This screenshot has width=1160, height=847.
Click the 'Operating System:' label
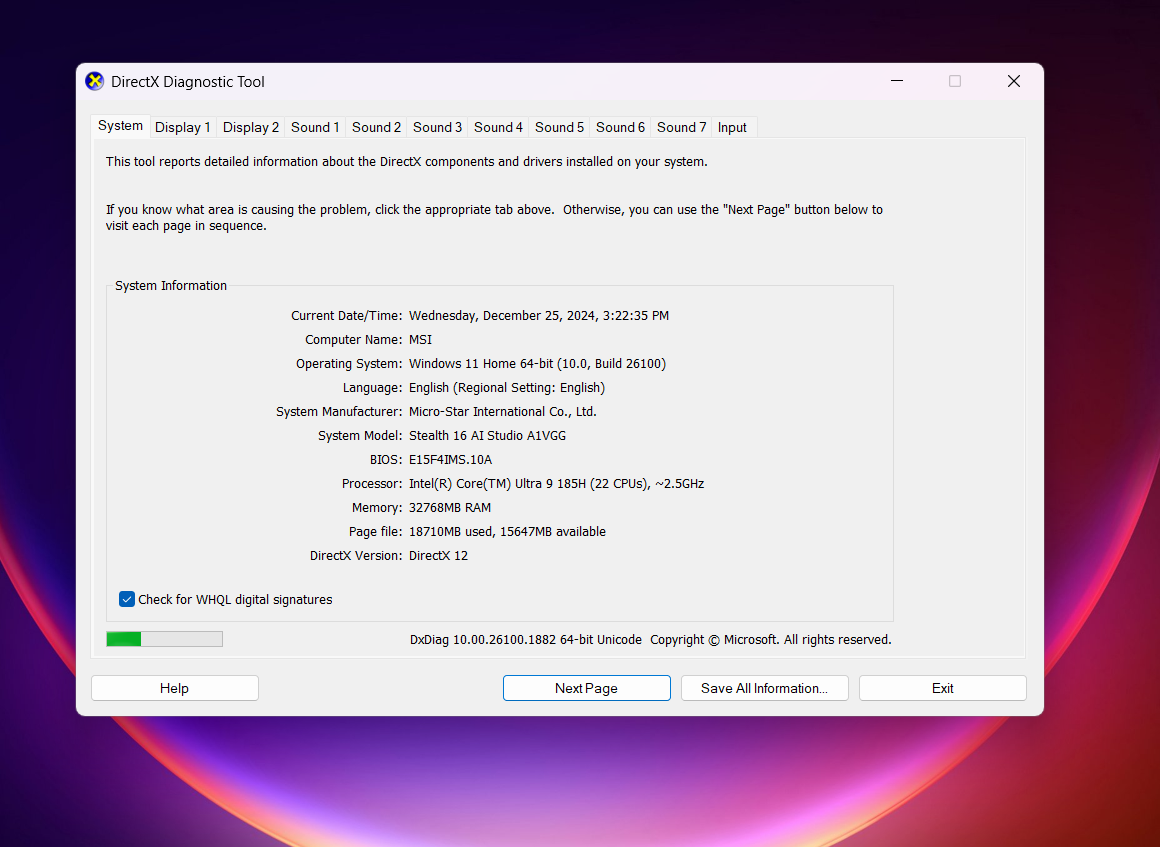(349, 363)
